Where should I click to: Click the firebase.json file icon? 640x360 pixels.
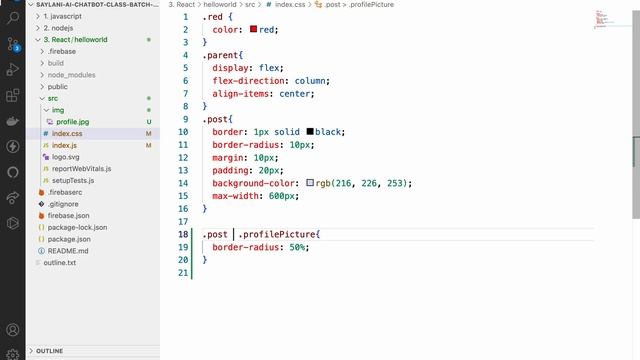click(x=41, y=216)
